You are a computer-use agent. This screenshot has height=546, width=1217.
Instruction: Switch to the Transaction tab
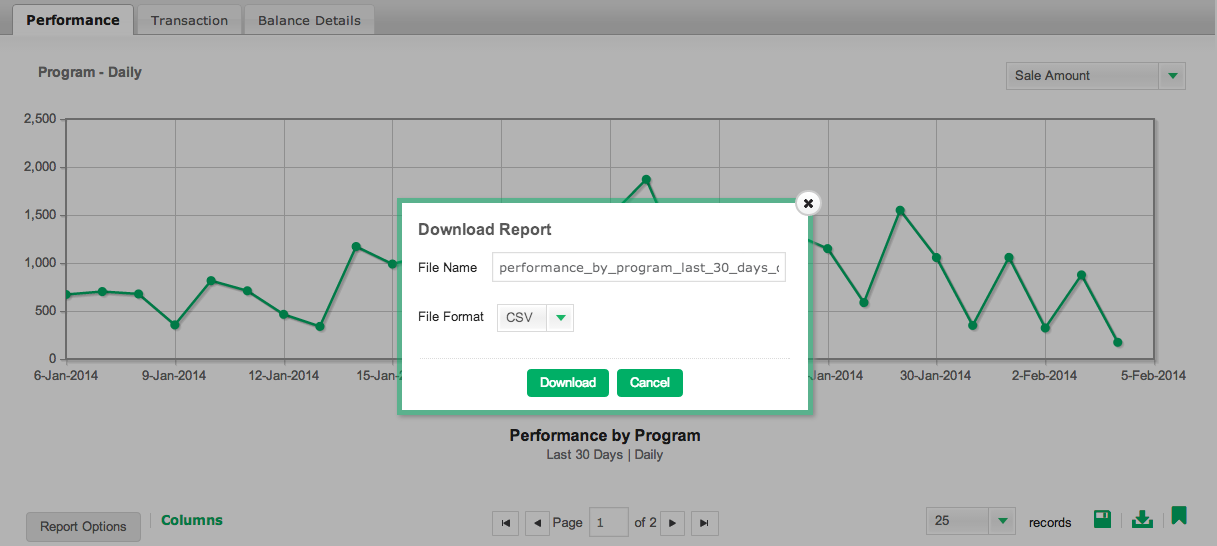(190, 20)
